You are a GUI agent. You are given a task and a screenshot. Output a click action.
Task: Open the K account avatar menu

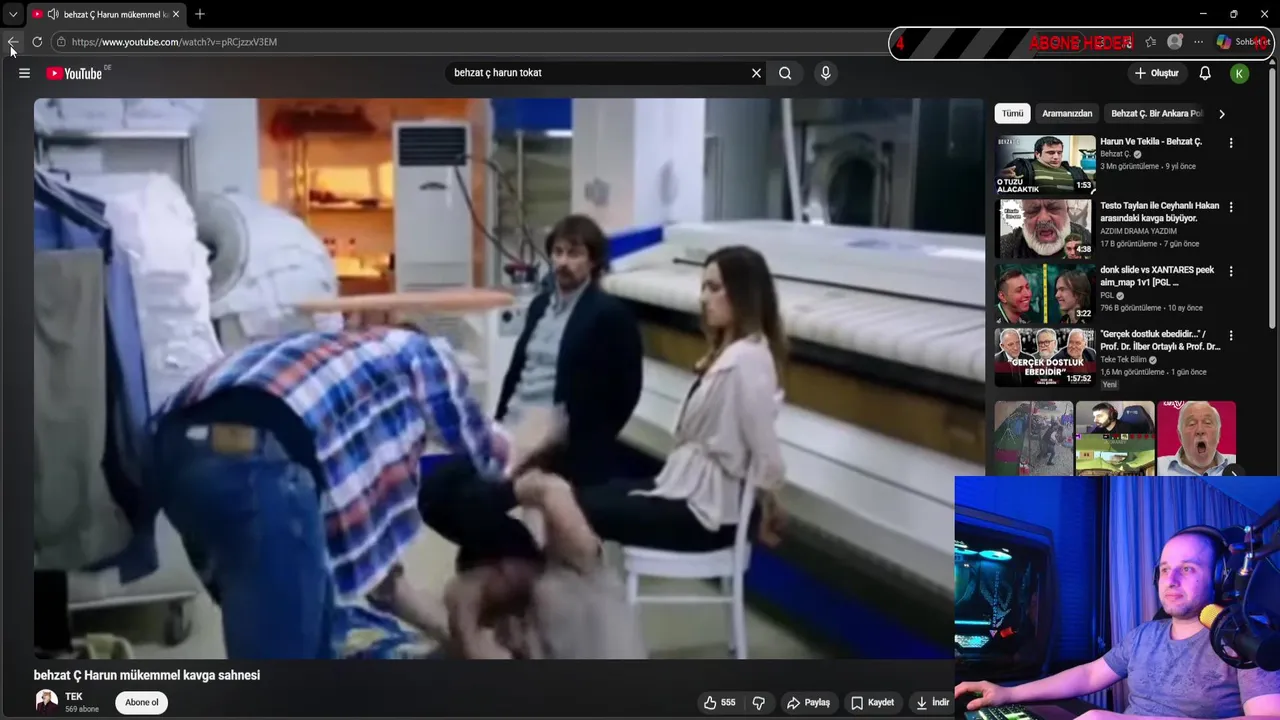tap(1239, 73)
